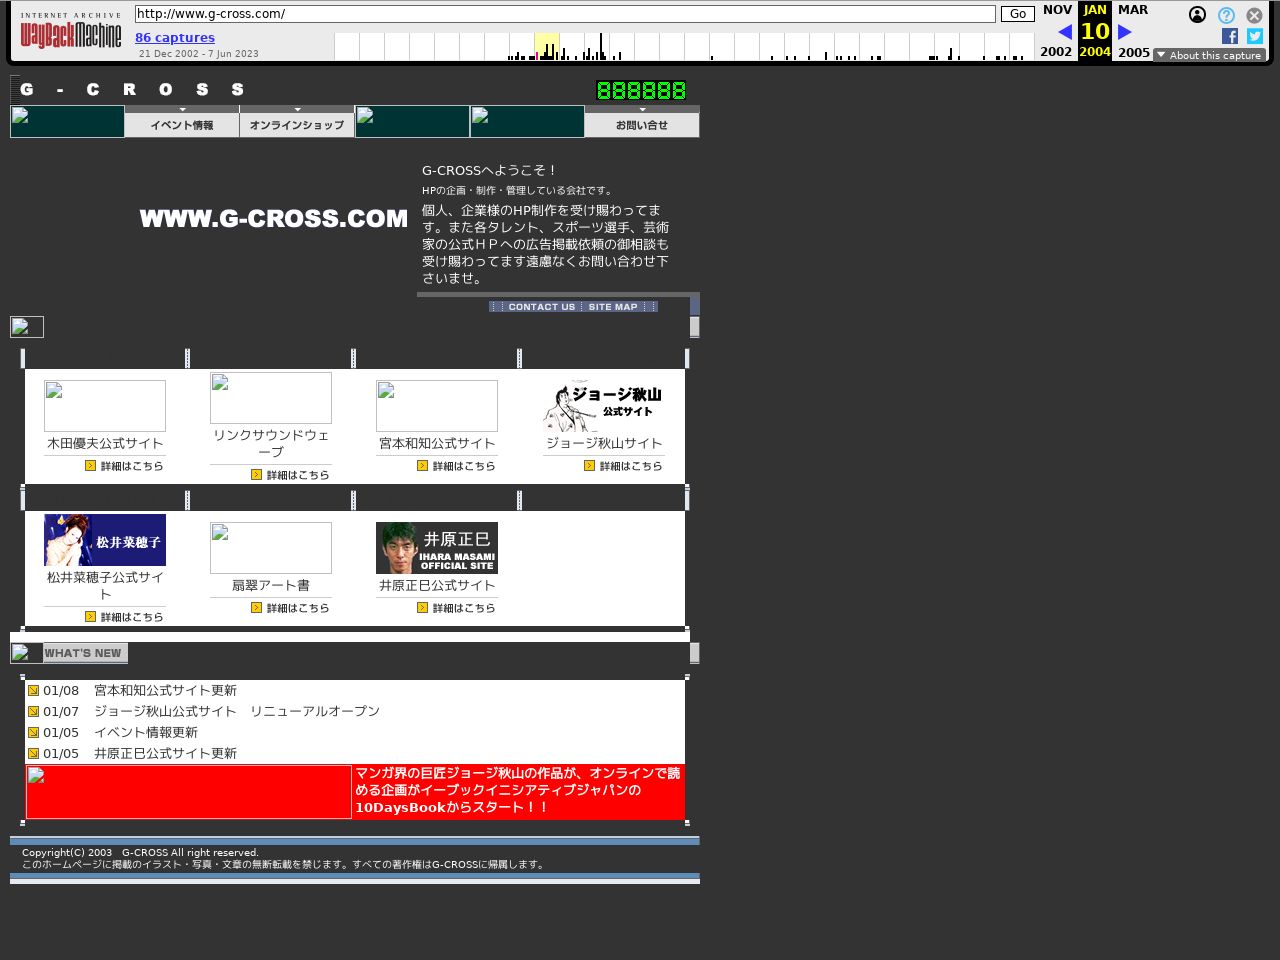Go to previous capture with left arrow
This screenshot has width=1280, height=960.
(1064, 32)
